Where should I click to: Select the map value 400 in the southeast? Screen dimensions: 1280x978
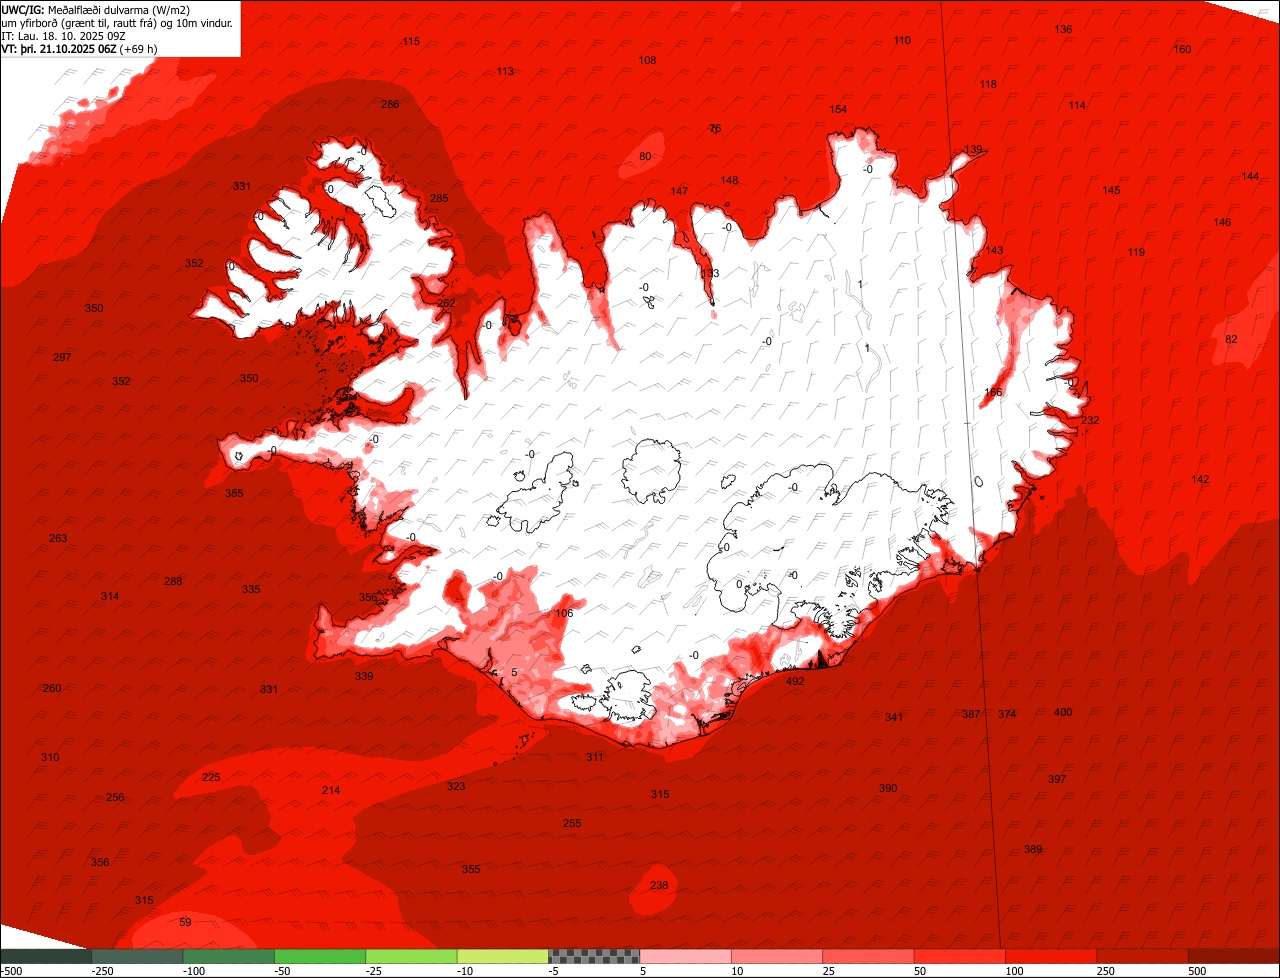tap(1063, 712)
